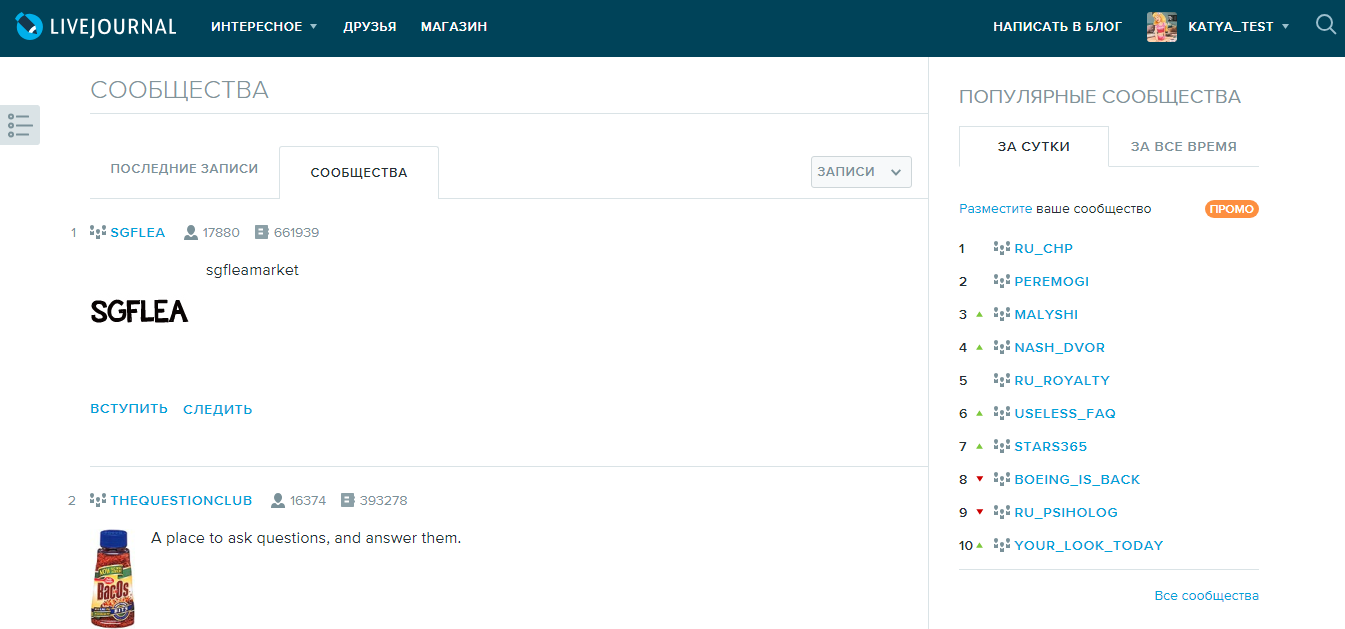
Task: Click the search magnifier icon
Action: tap(1326, 25)
